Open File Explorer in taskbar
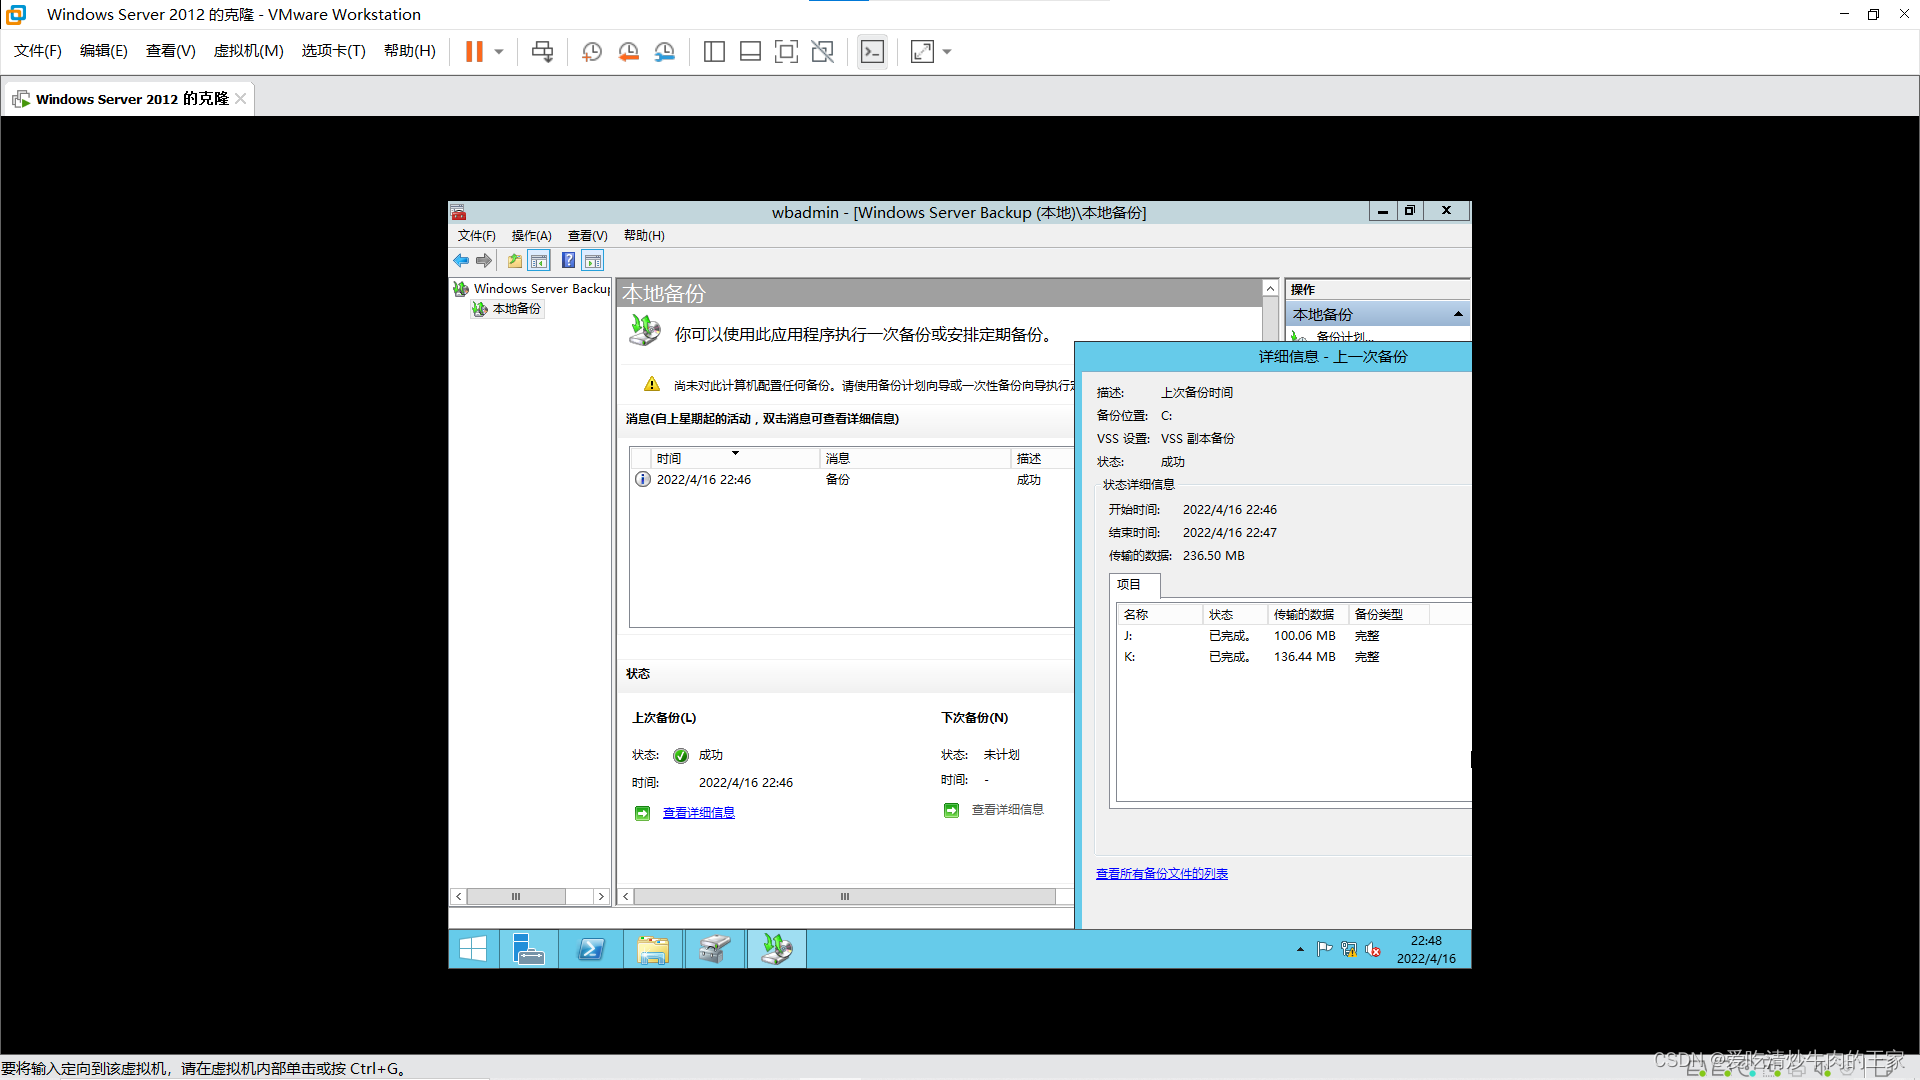The width and height of the screenshot is (1920, 1080). [653, 948]
